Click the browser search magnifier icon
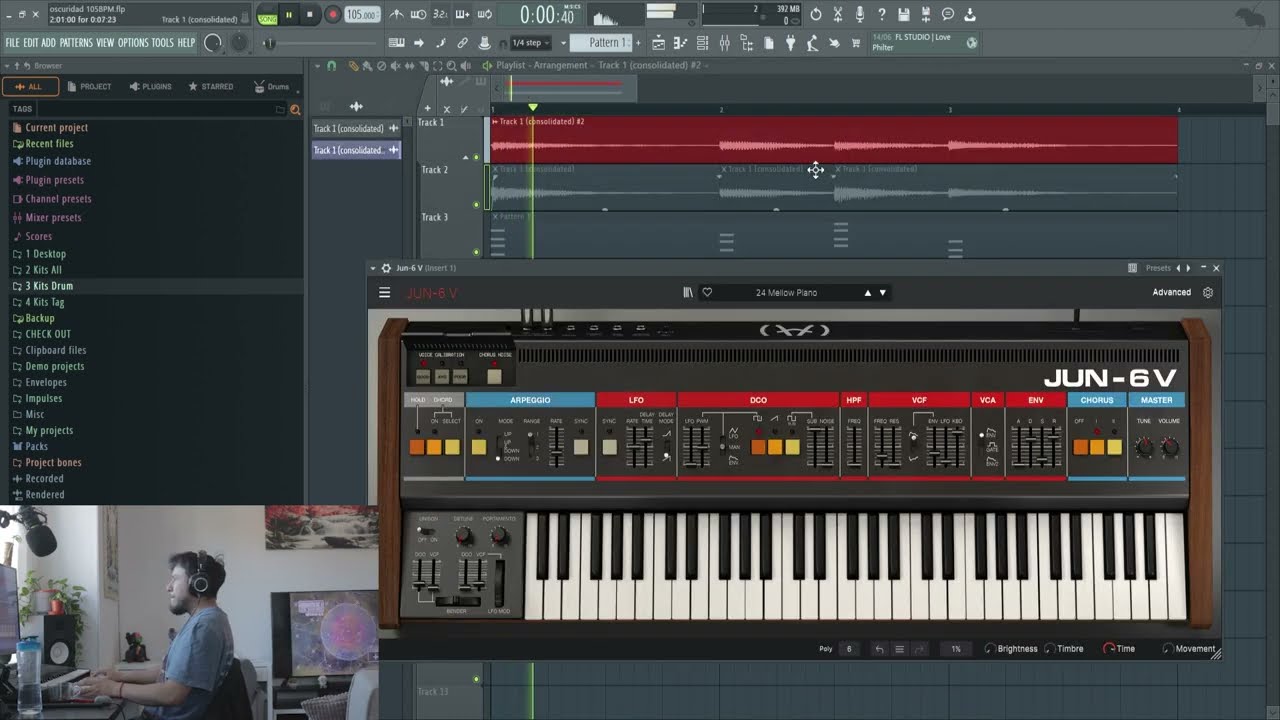This screenshot has height=720, width=1280. pyautogui.click(x=295, y=109)
